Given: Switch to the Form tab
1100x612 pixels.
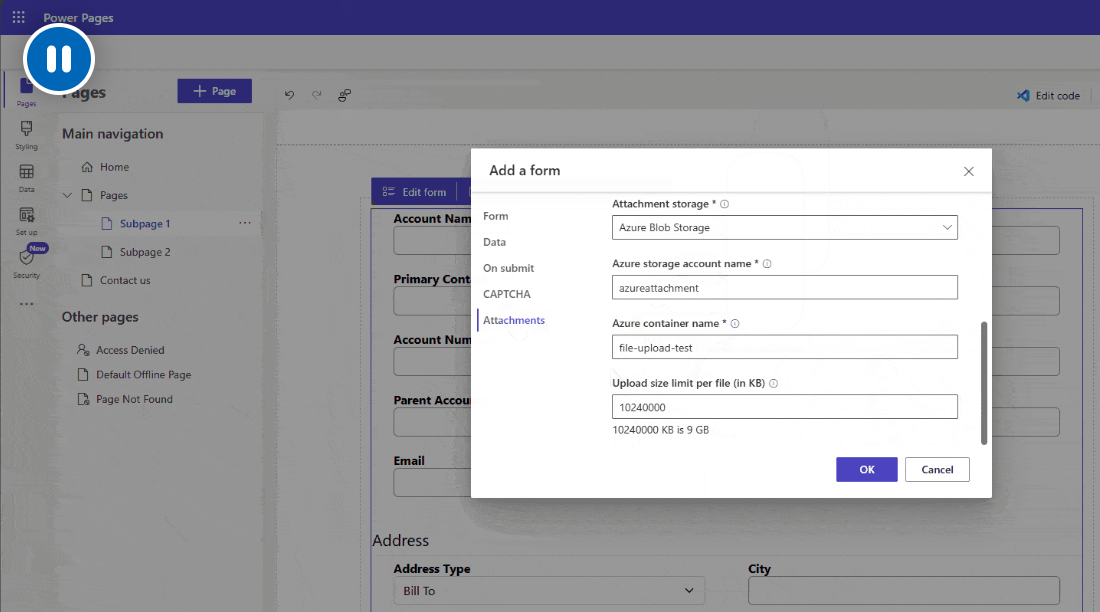Looking at the screenshot, I should click(495, 216).
